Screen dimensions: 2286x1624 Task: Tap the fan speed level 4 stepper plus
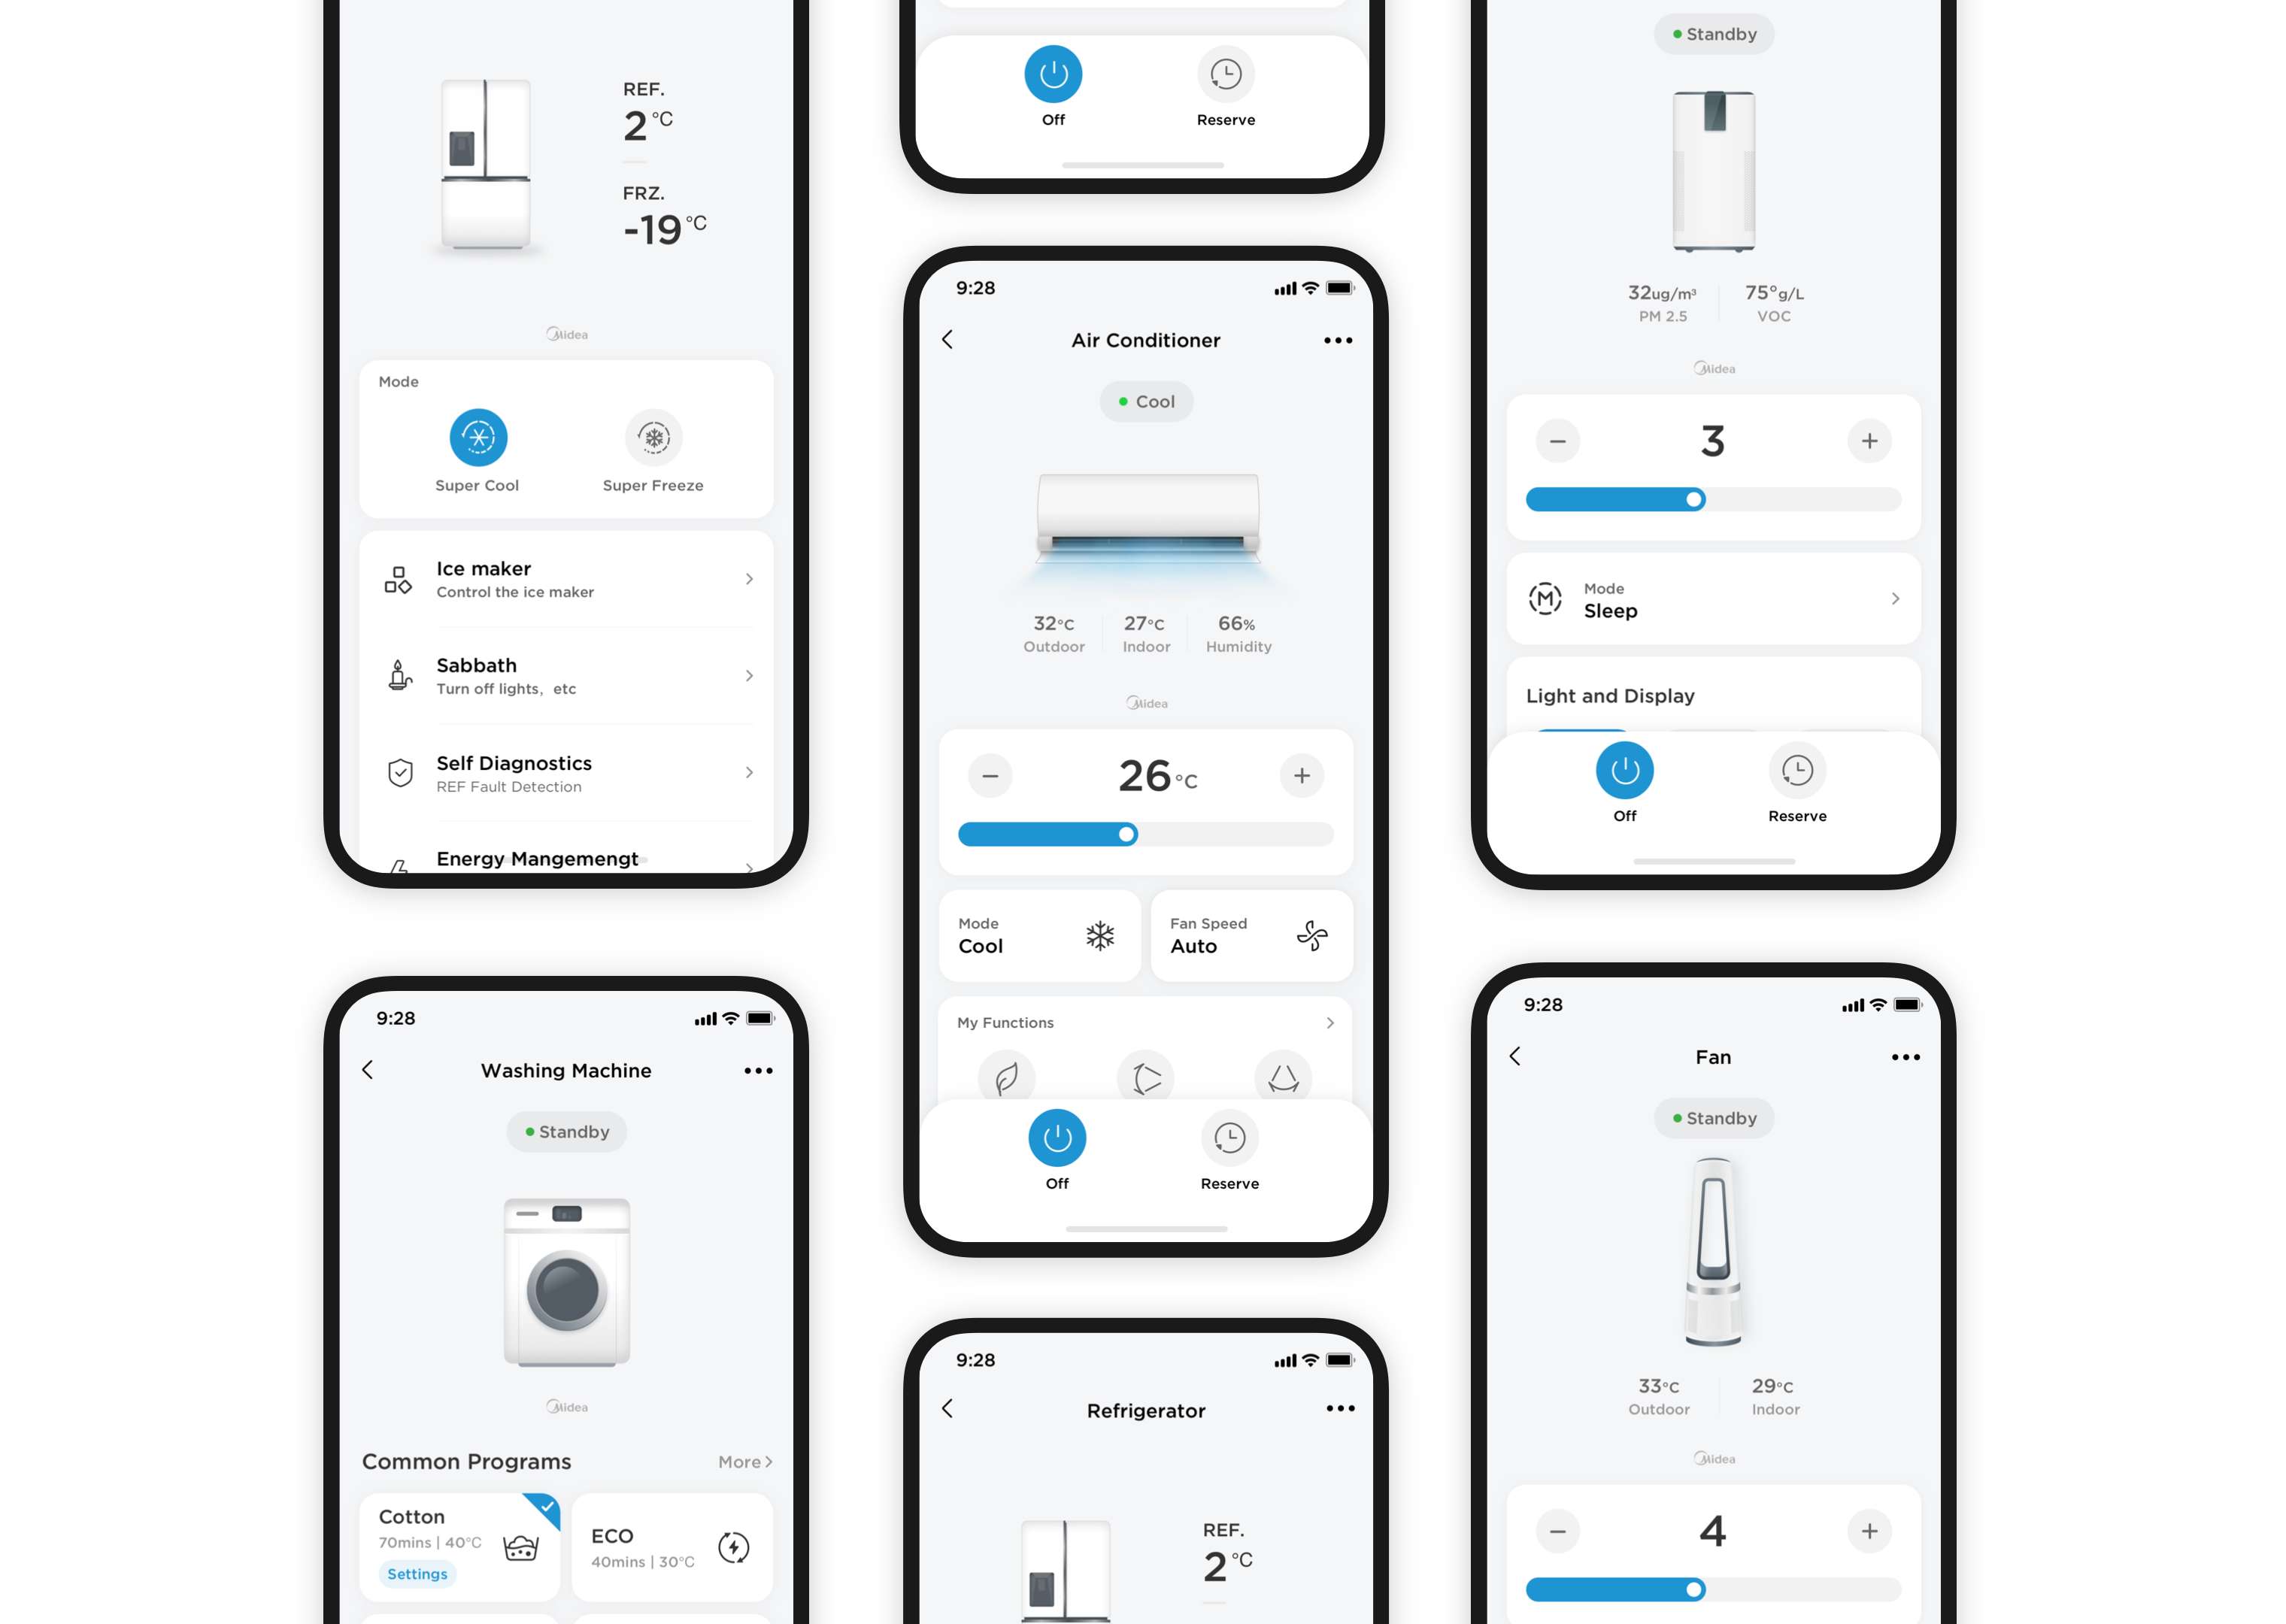tap(1866, 1529)
